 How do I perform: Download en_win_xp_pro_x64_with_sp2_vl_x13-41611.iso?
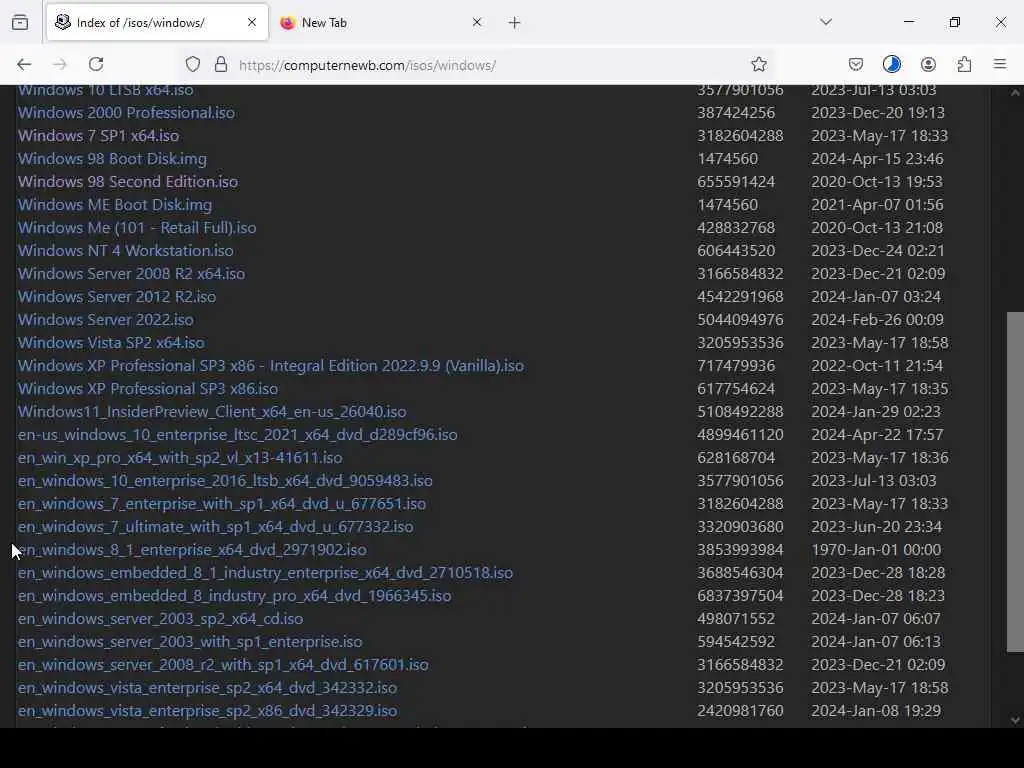(x=180, y=457)
